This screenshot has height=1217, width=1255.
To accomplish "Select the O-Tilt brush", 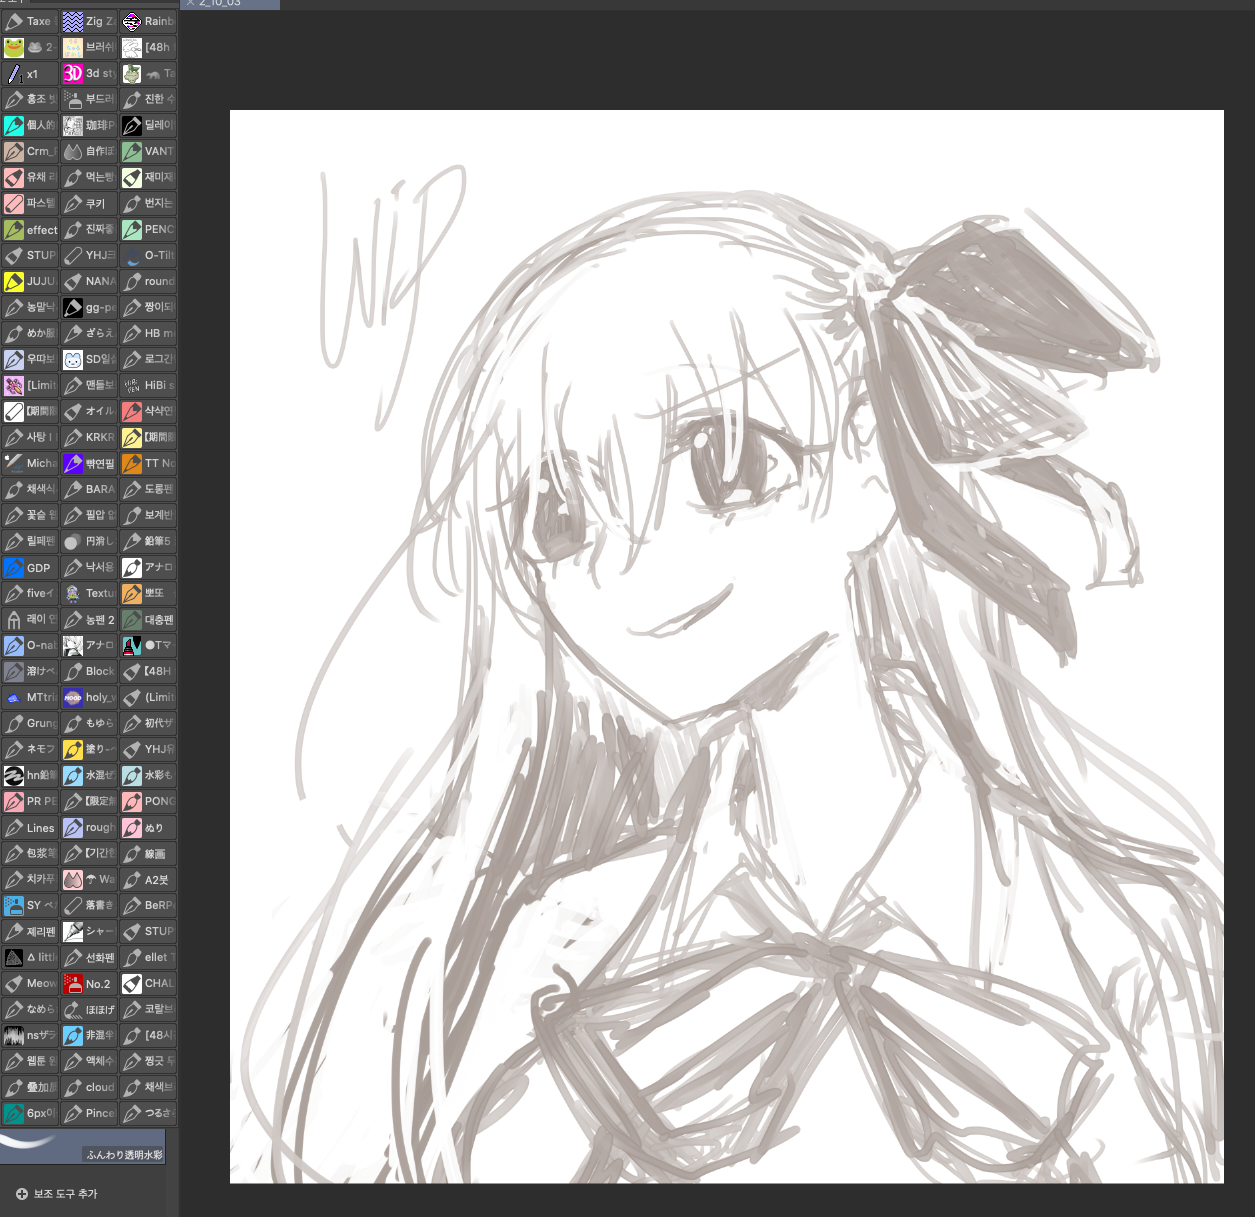I will pyautogui.click(x=148, y=255).
